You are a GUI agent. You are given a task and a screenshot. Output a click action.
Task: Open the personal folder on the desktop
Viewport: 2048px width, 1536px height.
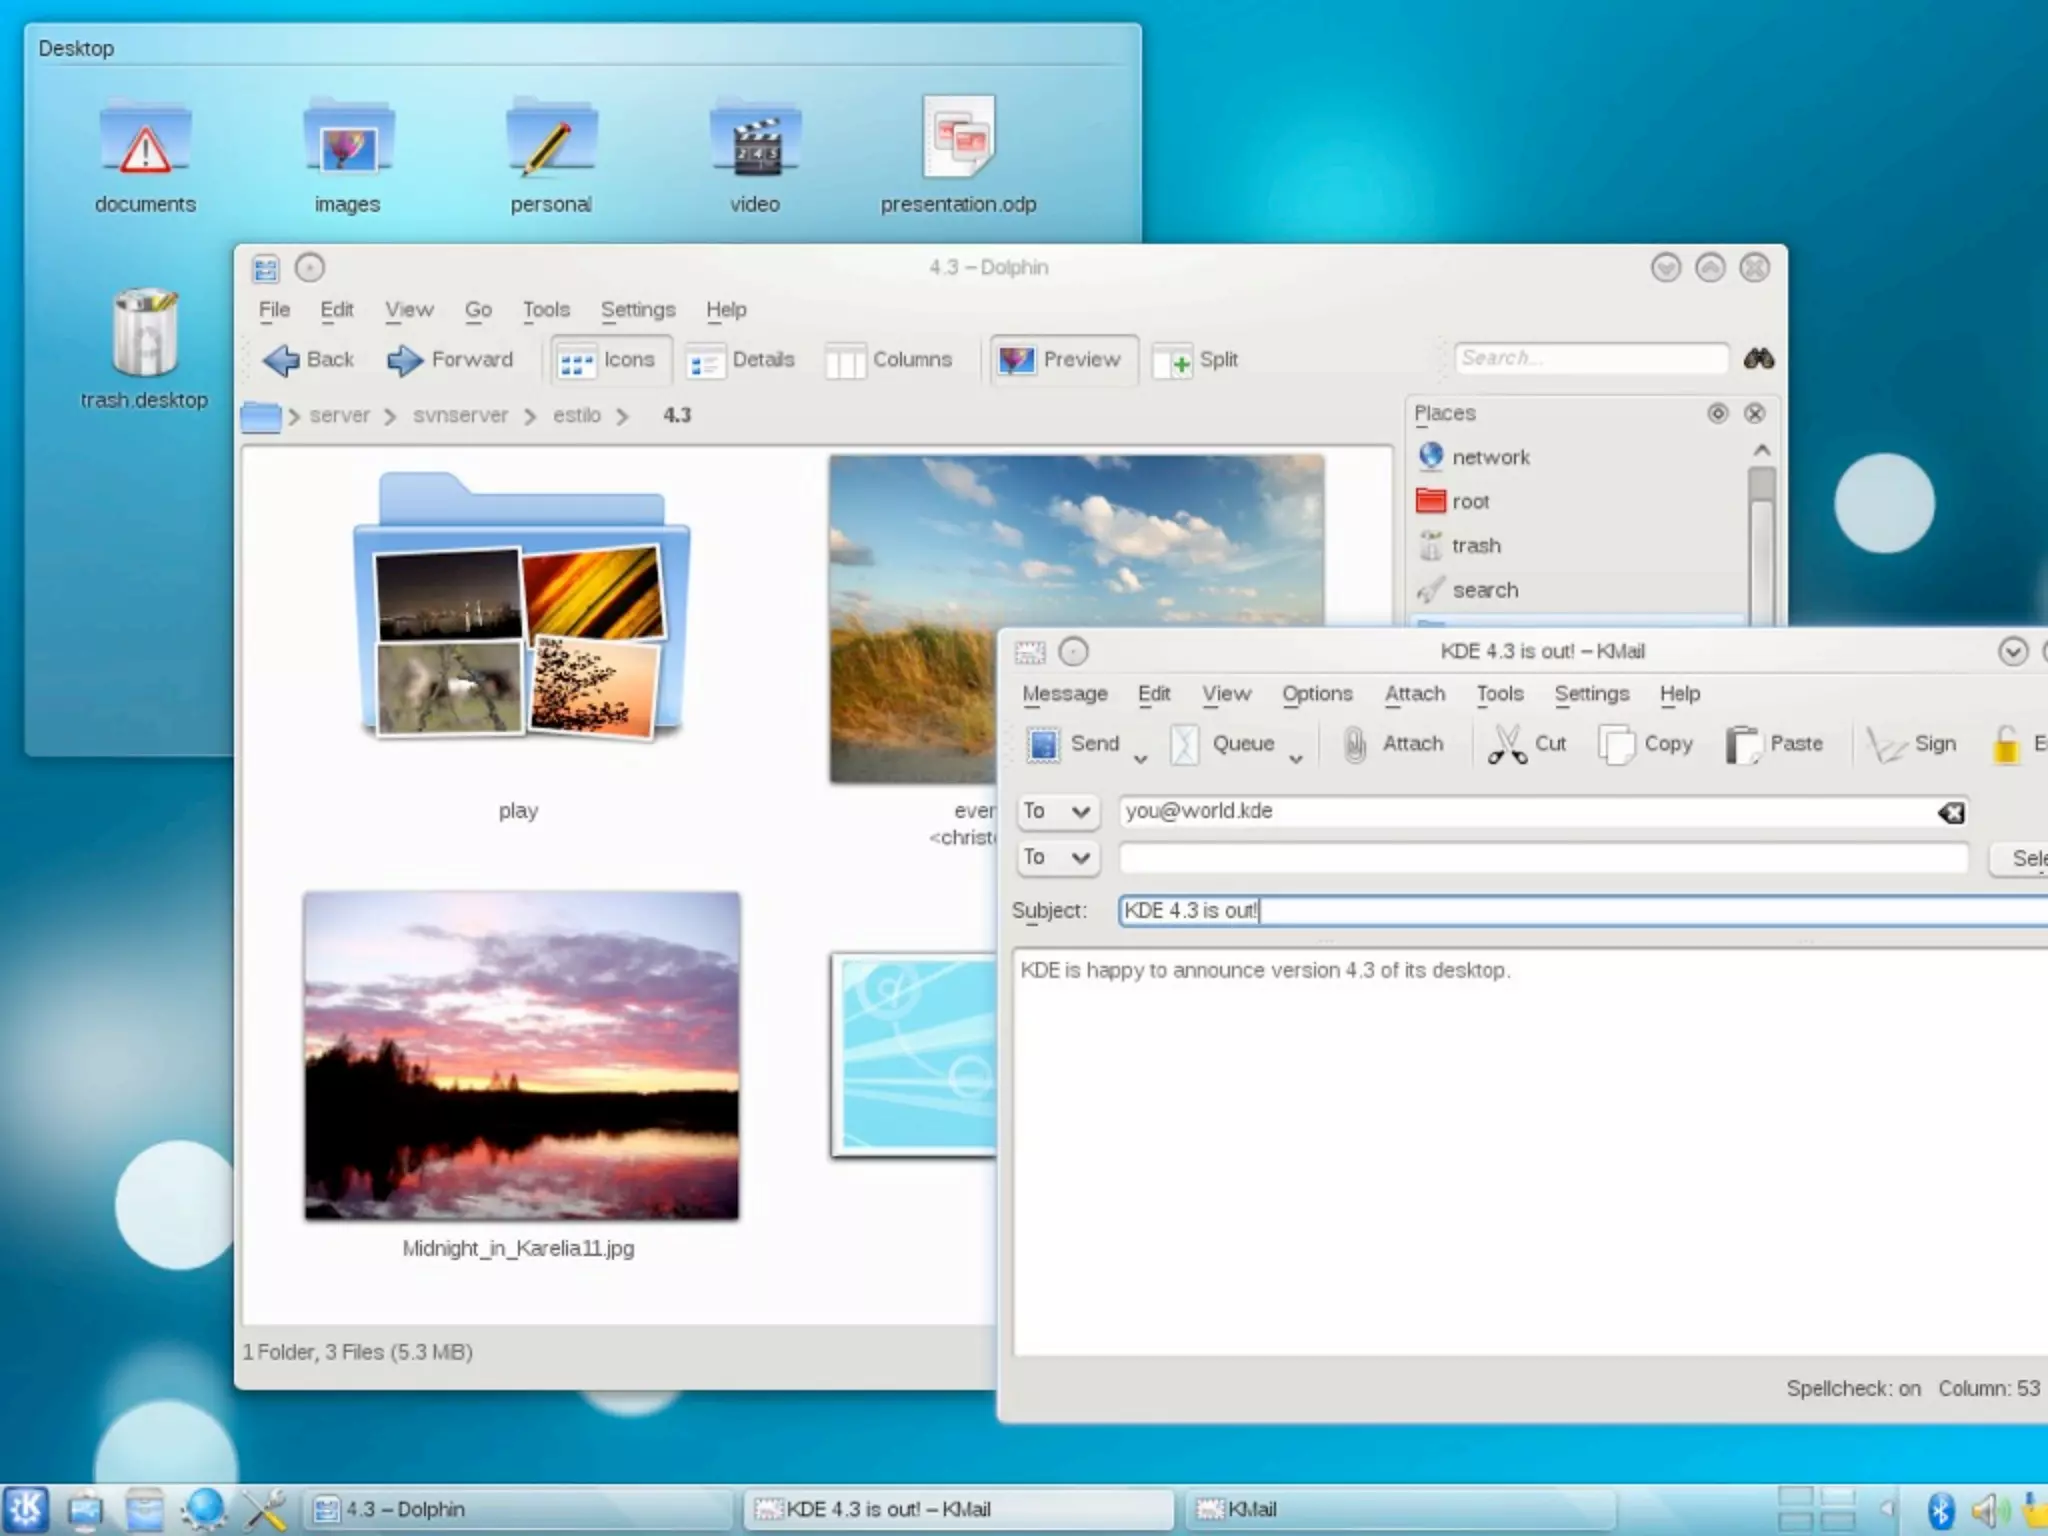click(551, 155)
